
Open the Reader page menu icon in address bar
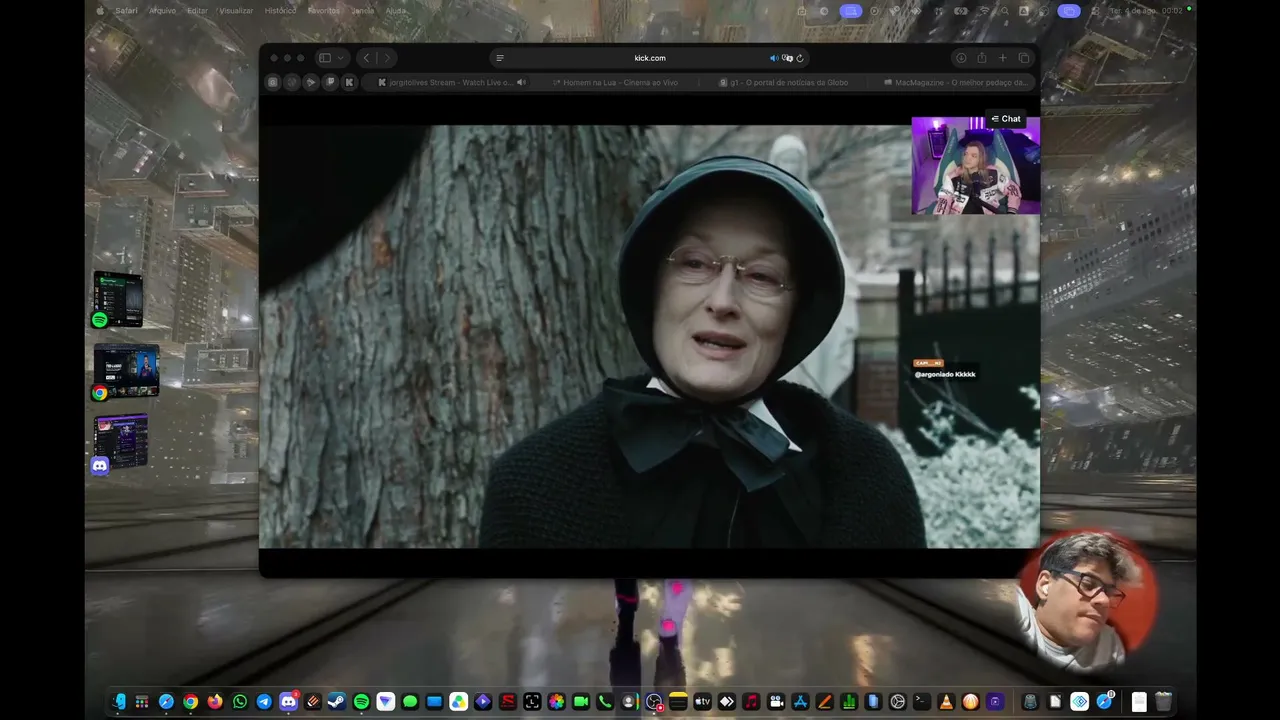[x=500, y=58]
